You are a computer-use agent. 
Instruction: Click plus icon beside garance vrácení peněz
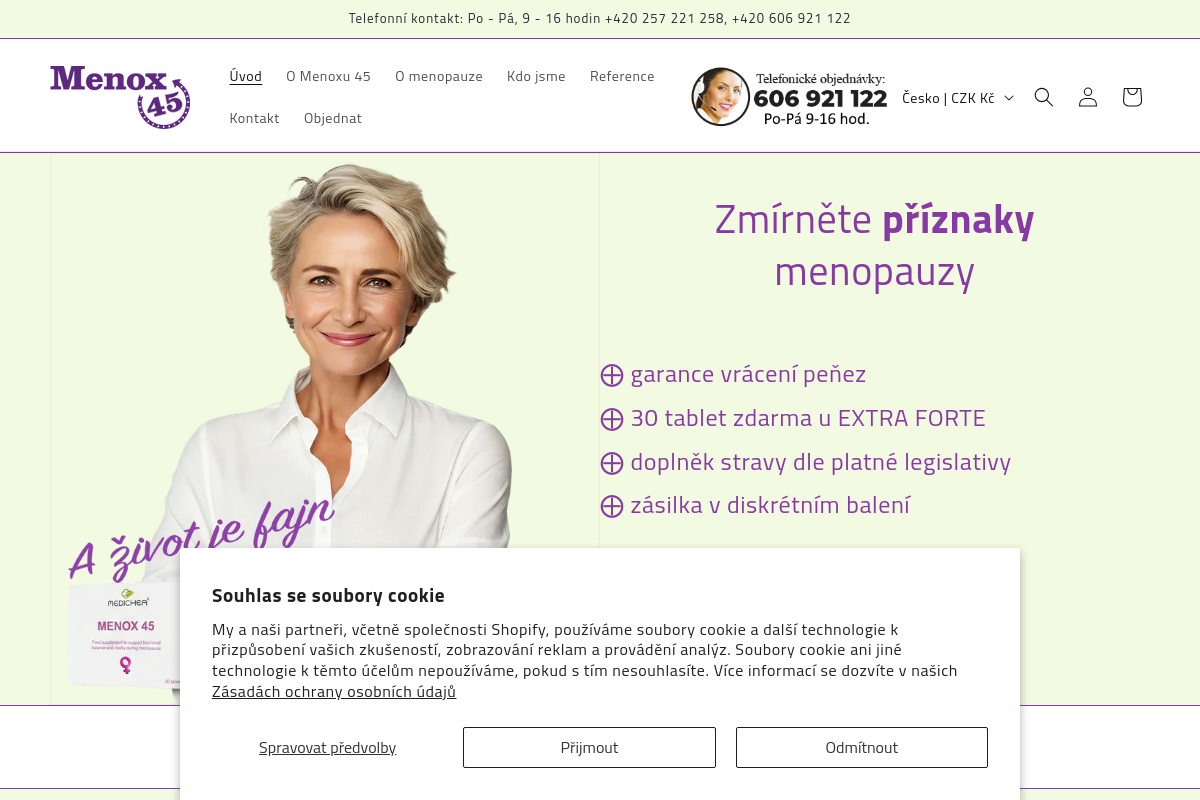pyautogui.click(x=612, y=375)
